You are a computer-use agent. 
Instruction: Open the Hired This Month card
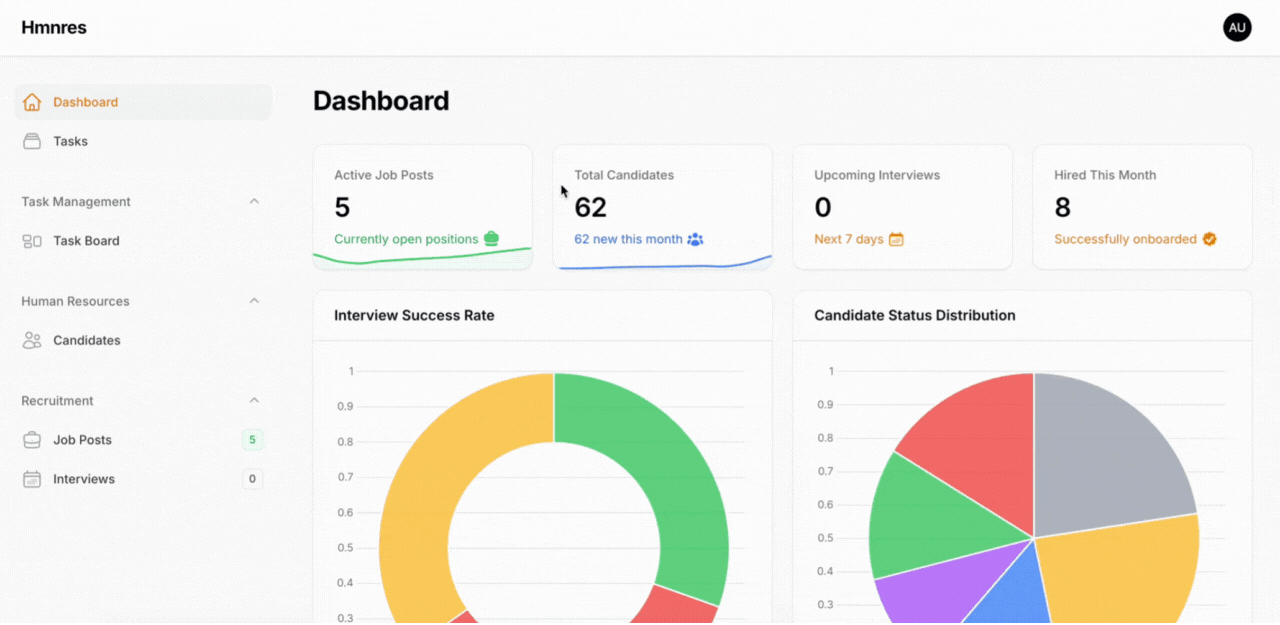tap(1142, 207)
